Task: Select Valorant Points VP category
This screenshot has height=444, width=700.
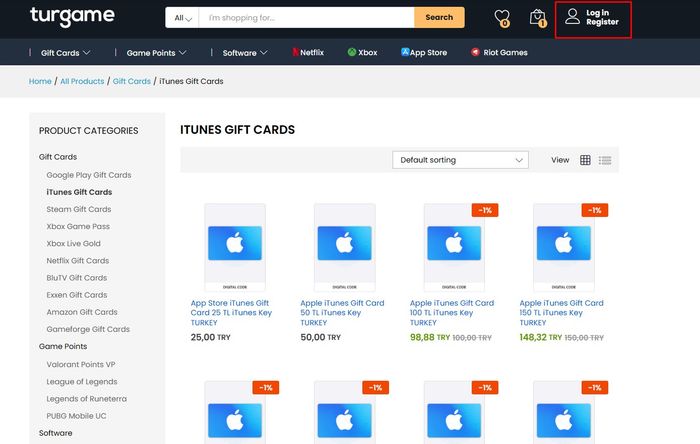Action: point(81,364)
